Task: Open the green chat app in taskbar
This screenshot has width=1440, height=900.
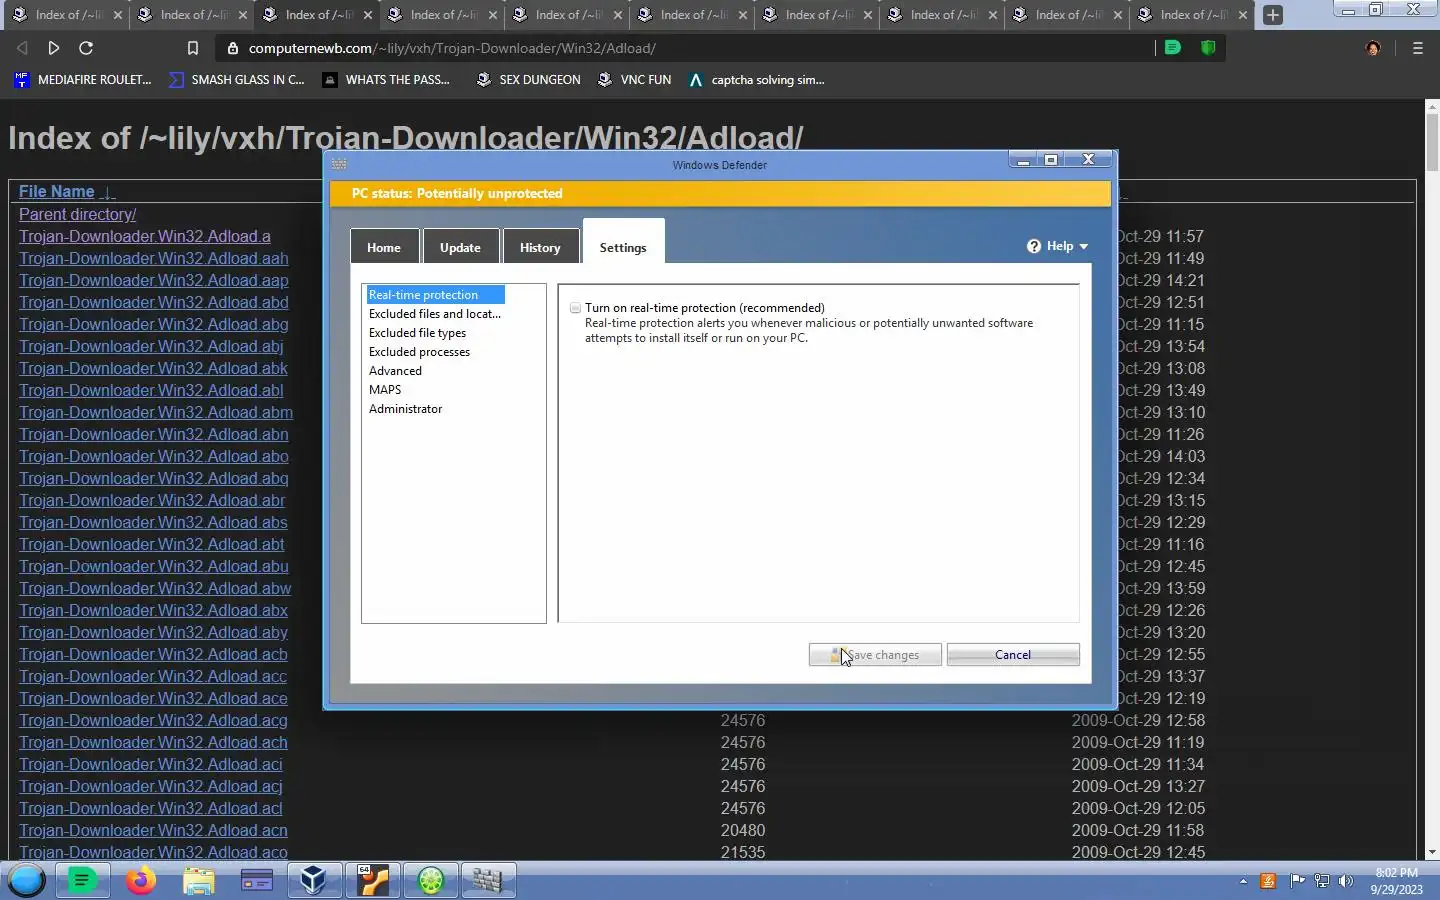Action: pyautogui.click(x=82, y=880)
